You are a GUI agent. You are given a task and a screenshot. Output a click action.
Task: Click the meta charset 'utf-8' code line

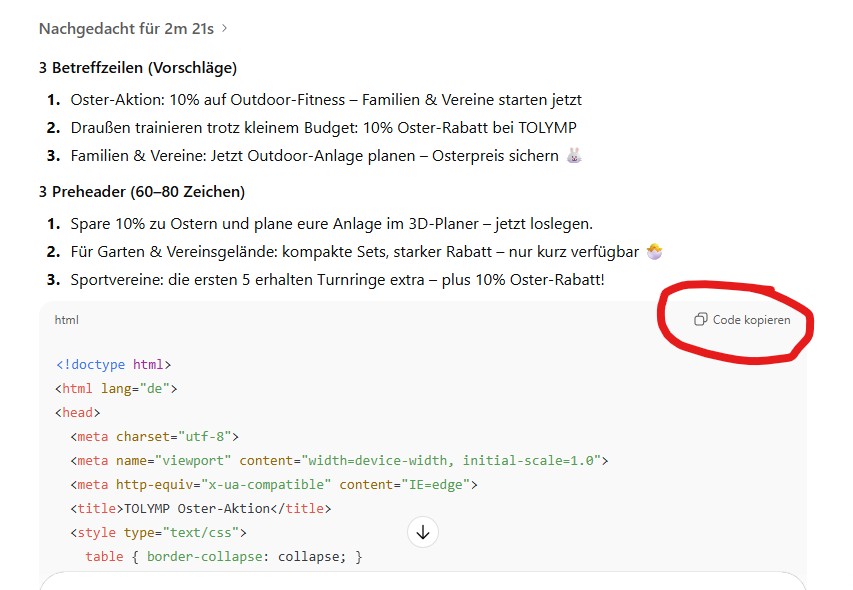click(x=154, y=437)
